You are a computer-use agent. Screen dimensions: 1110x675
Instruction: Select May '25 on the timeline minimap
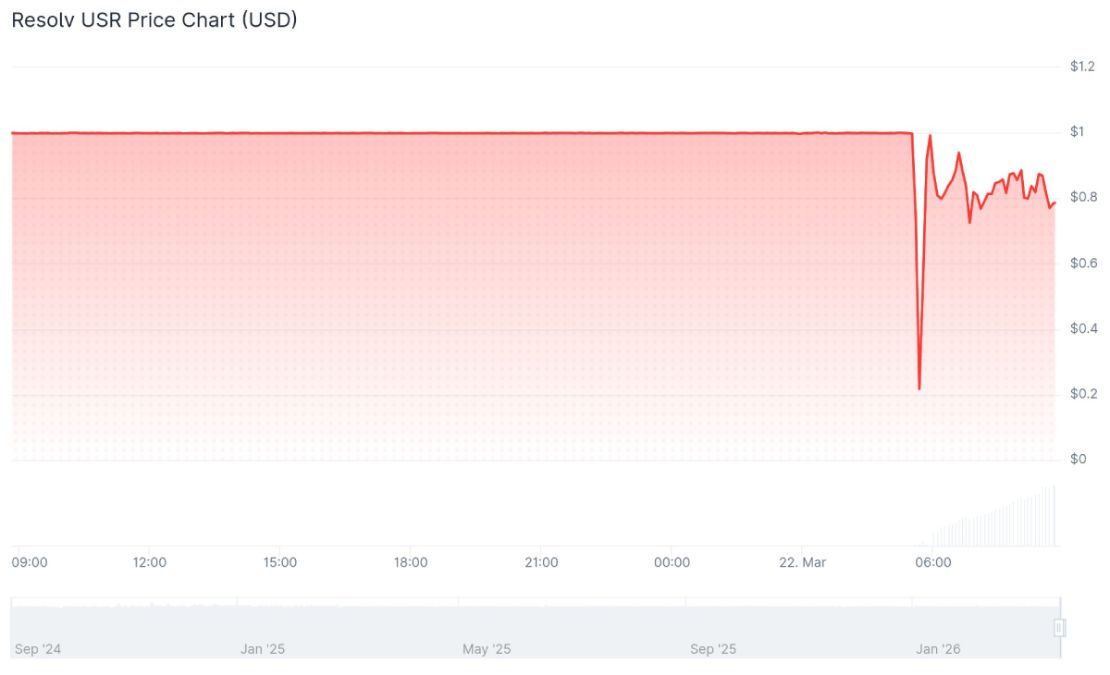pyautogui.click(x=487, y=648)
